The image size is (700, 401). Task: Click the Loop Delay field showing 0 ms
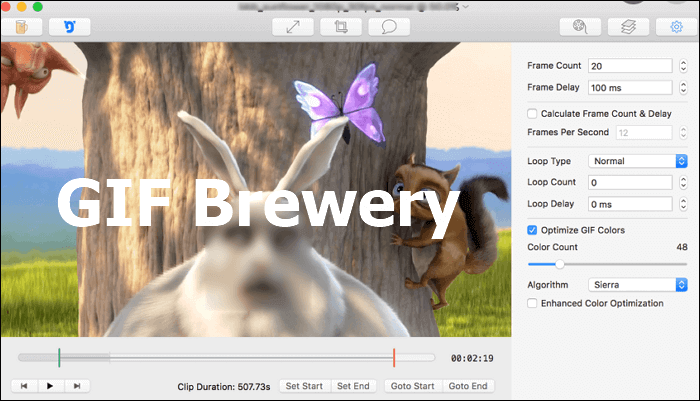[x=630, y=204]
